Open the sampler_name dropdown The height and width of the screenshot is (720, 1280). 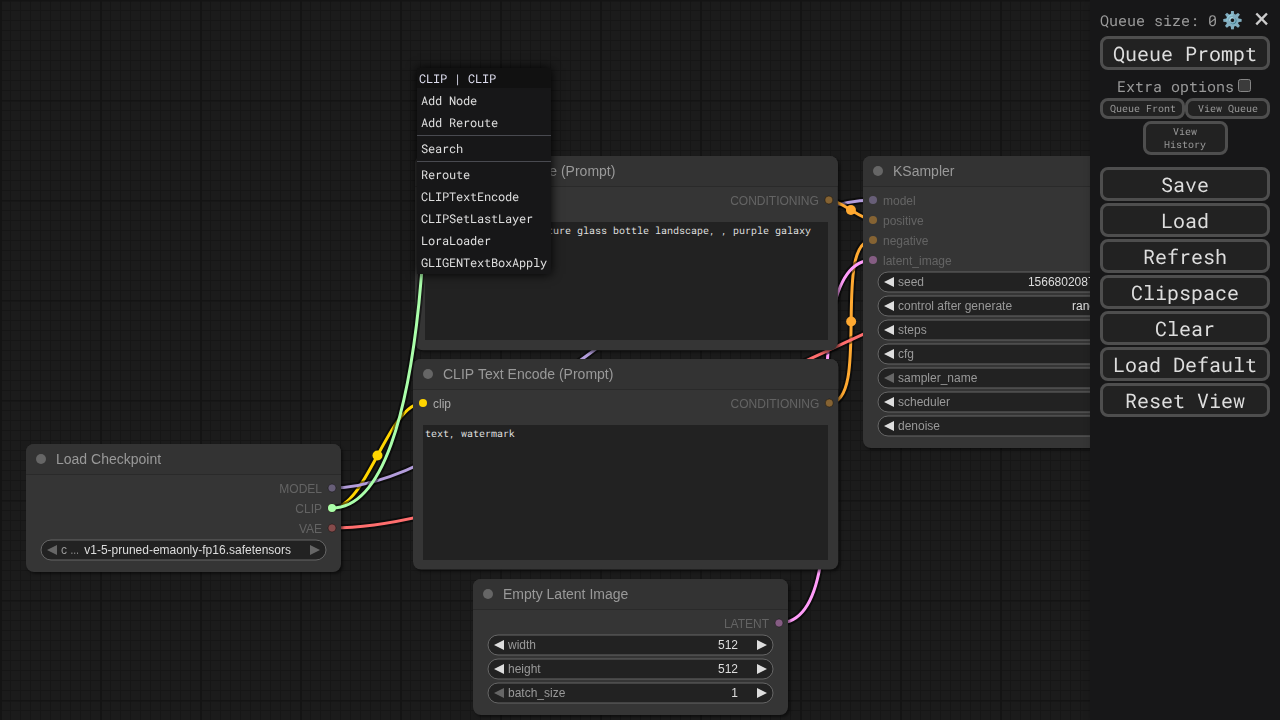coord(985,378)
